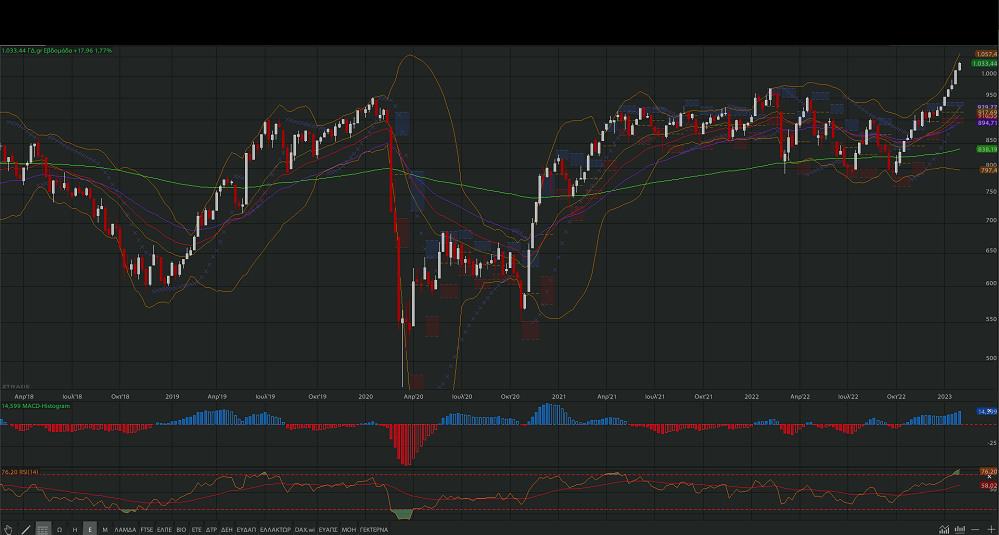Click the 14,599 MACD-Histogram title

[36, 406]
